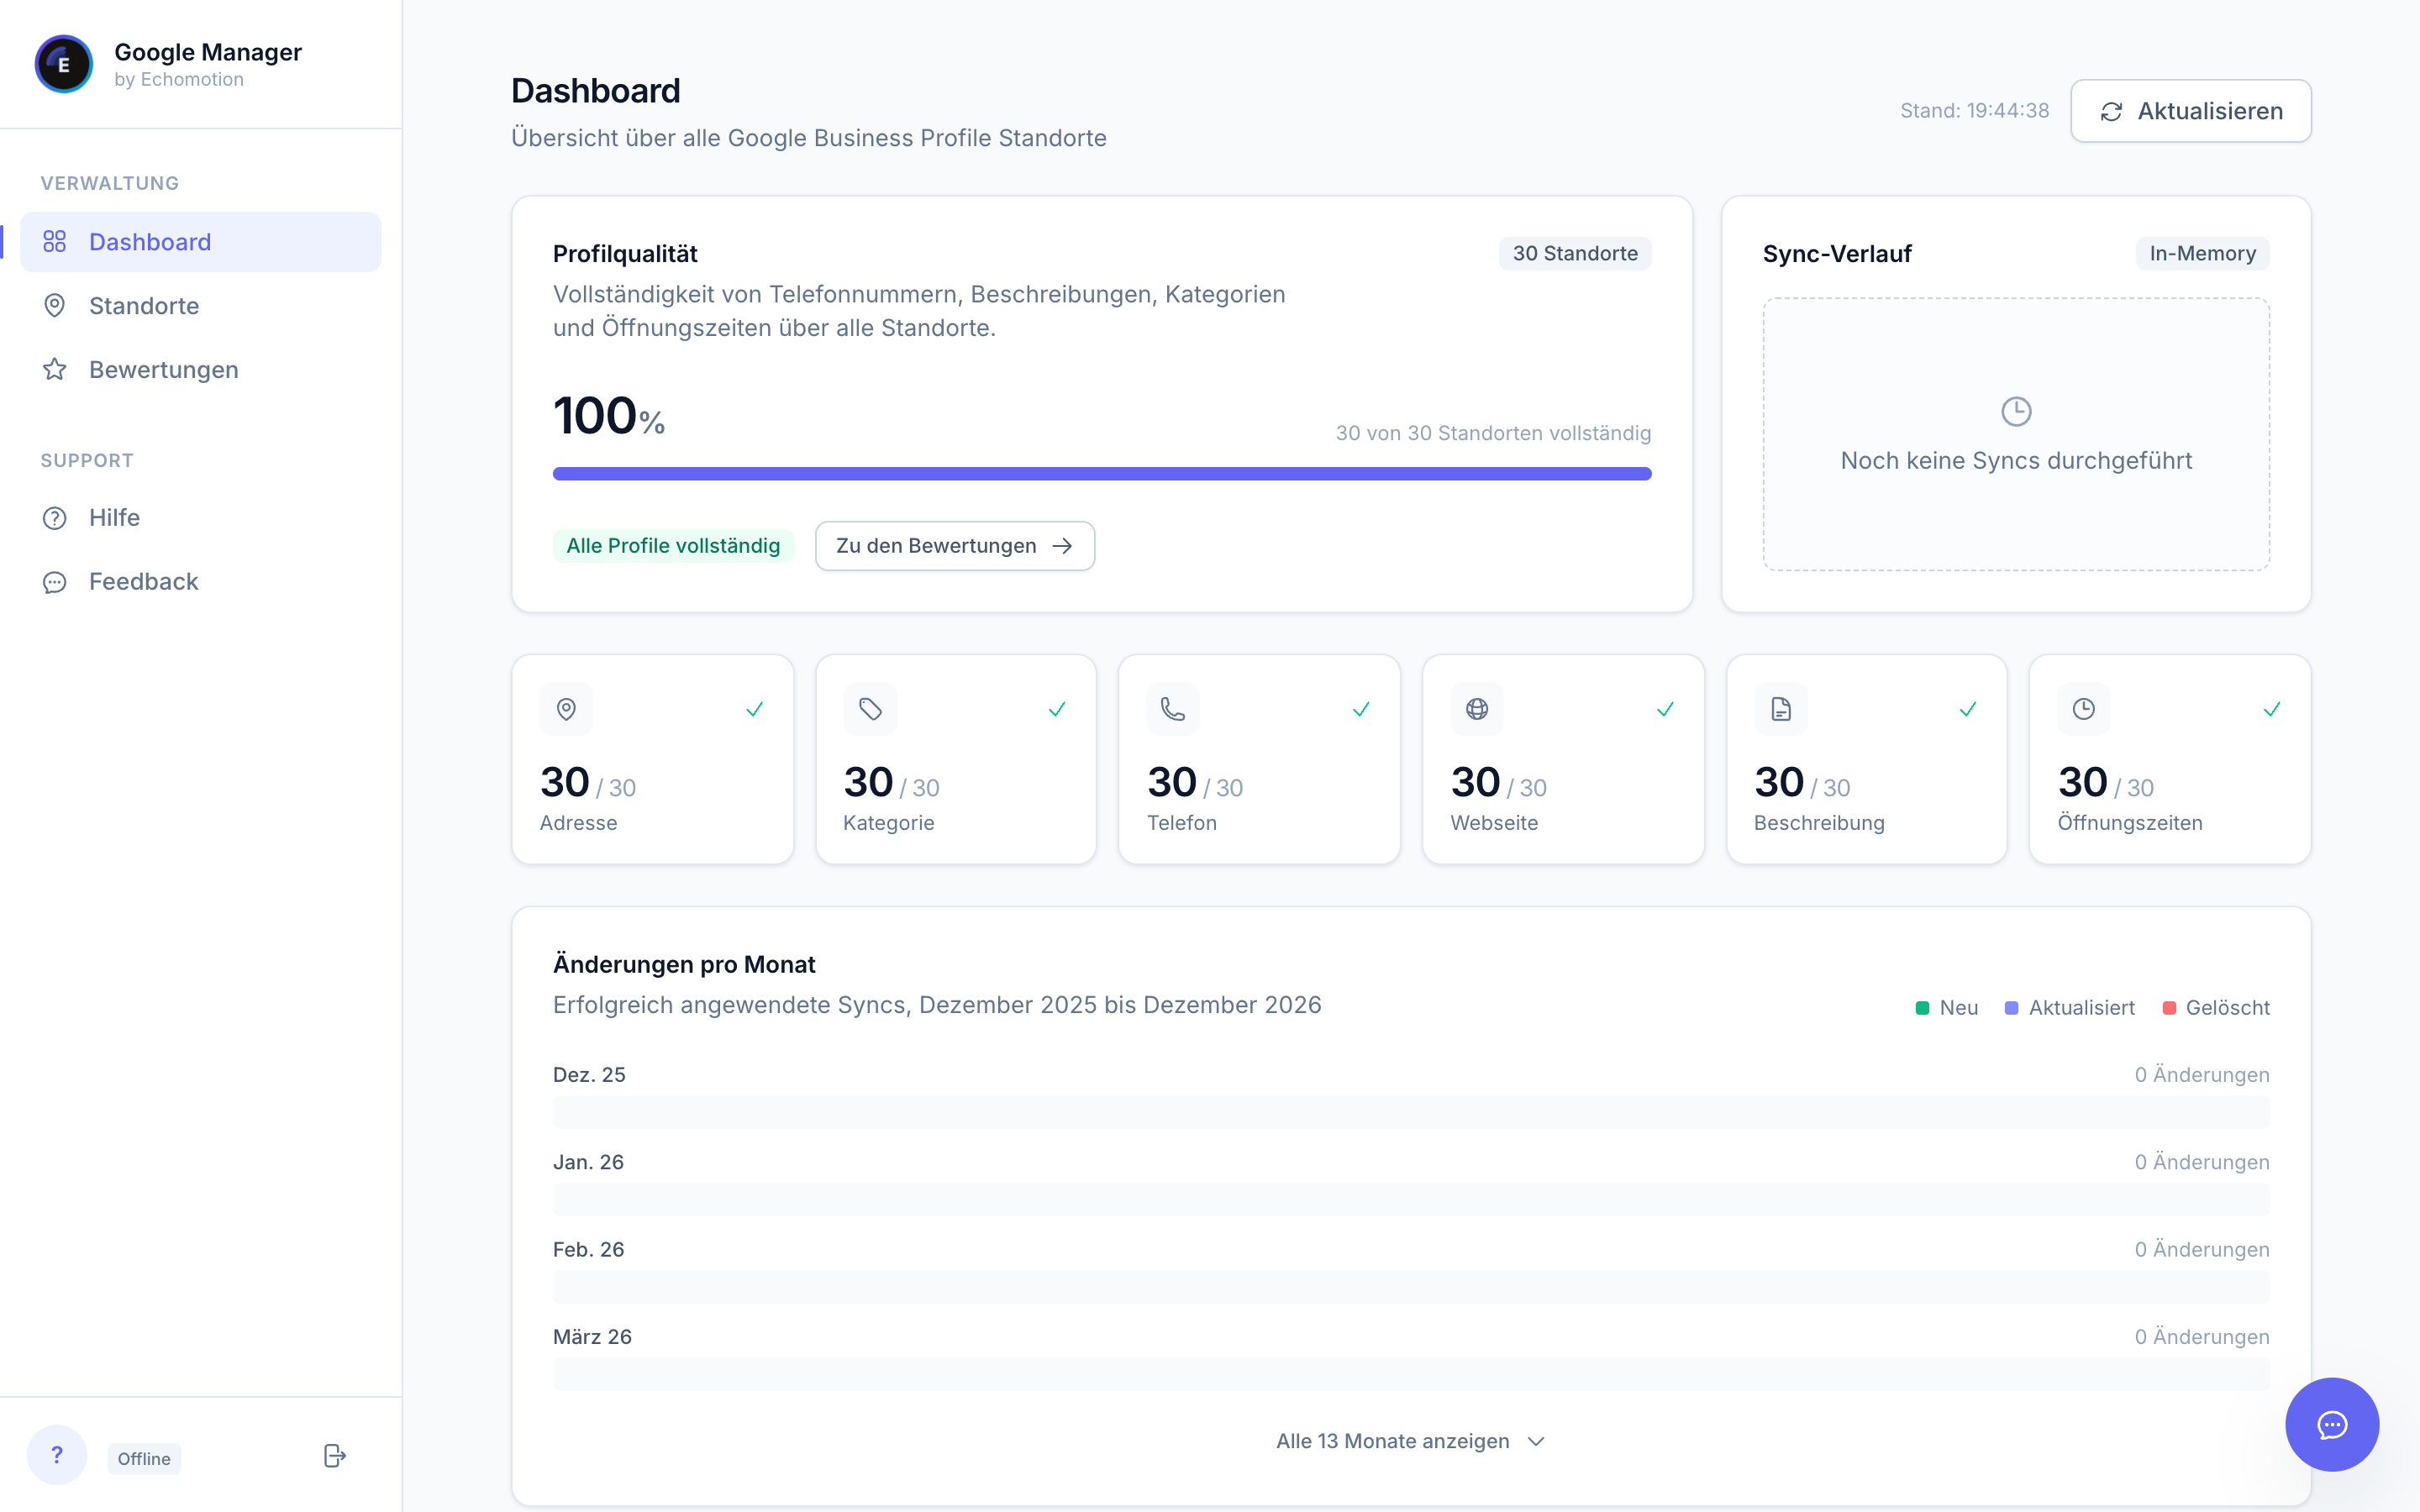The width and height of the screenshot is (2420, 1512).
Task: Click the green checkmark on Adresse card
Action: [755, 709]
